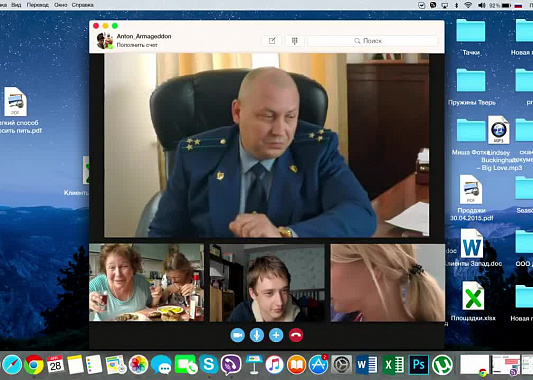Launch Google Chrome from the dock
This screenshot has height=380, width=533.
tap(34, 364)
